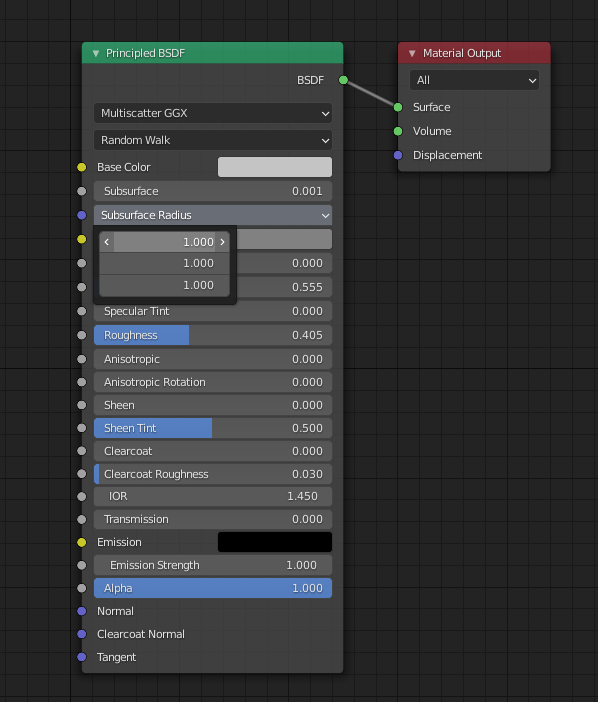Click the Subsurface 0.001 slider
Image resolution: width=598 pixels, height=702 pixels.
(213, 191)
